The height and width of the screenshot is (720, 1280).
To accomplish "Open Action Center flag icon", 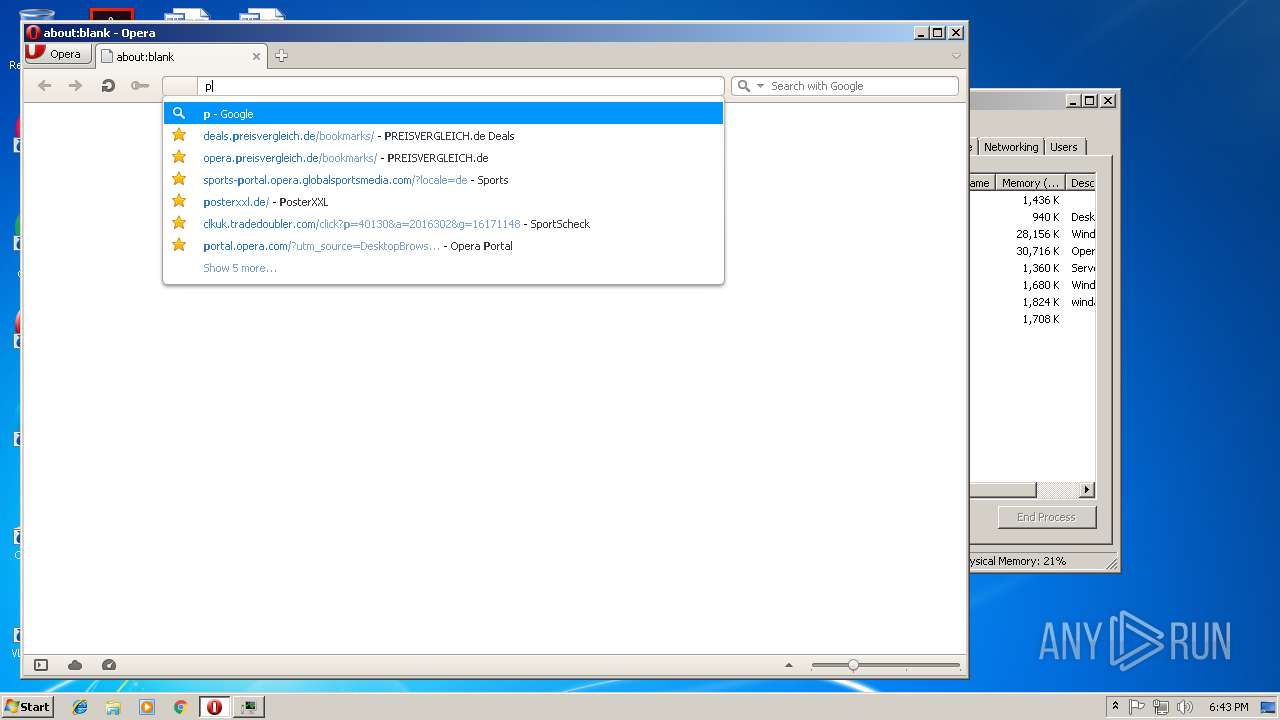I will click(x=1137, y=707).
